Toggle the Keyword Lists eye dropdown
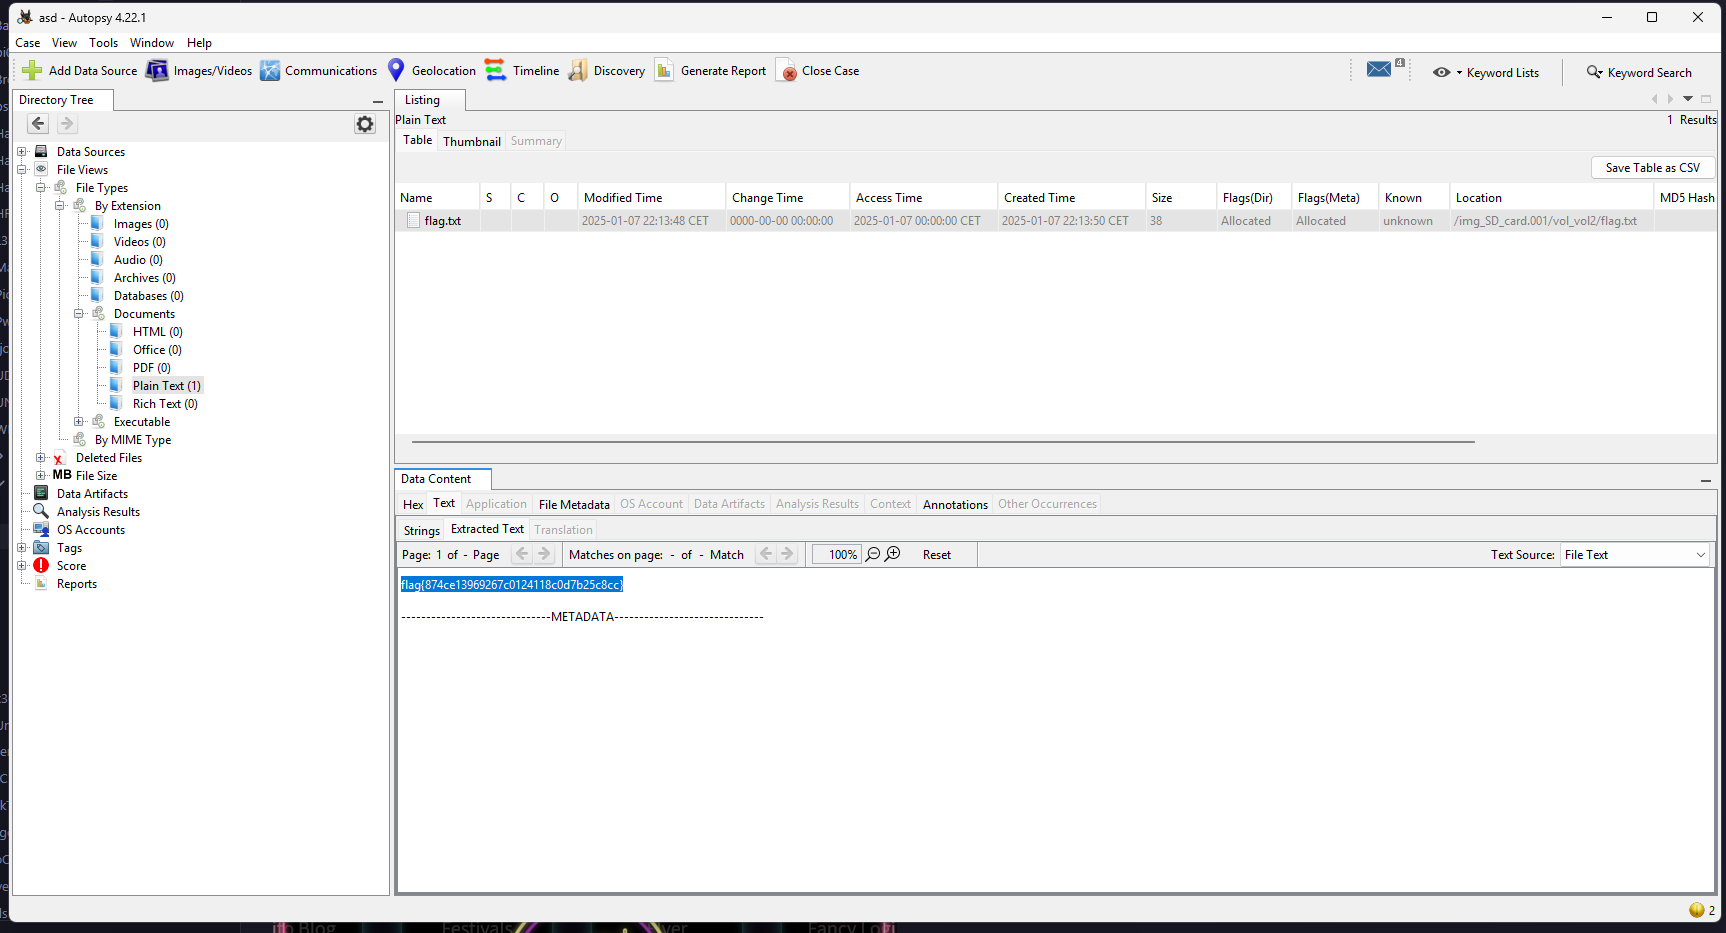This screenshot has height=933, width=1726. coord(1446,72)
